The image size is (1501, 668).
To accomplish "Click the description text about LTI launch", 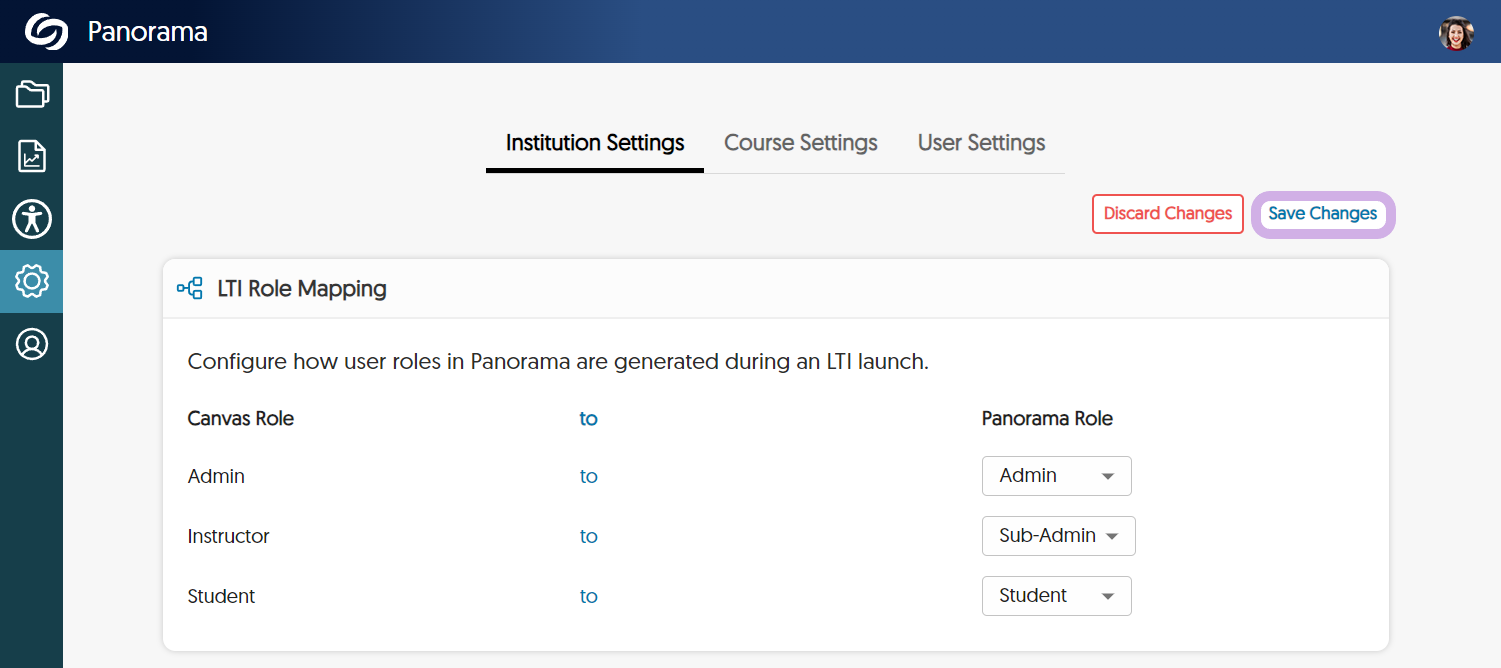I will (x=559, y=362).
